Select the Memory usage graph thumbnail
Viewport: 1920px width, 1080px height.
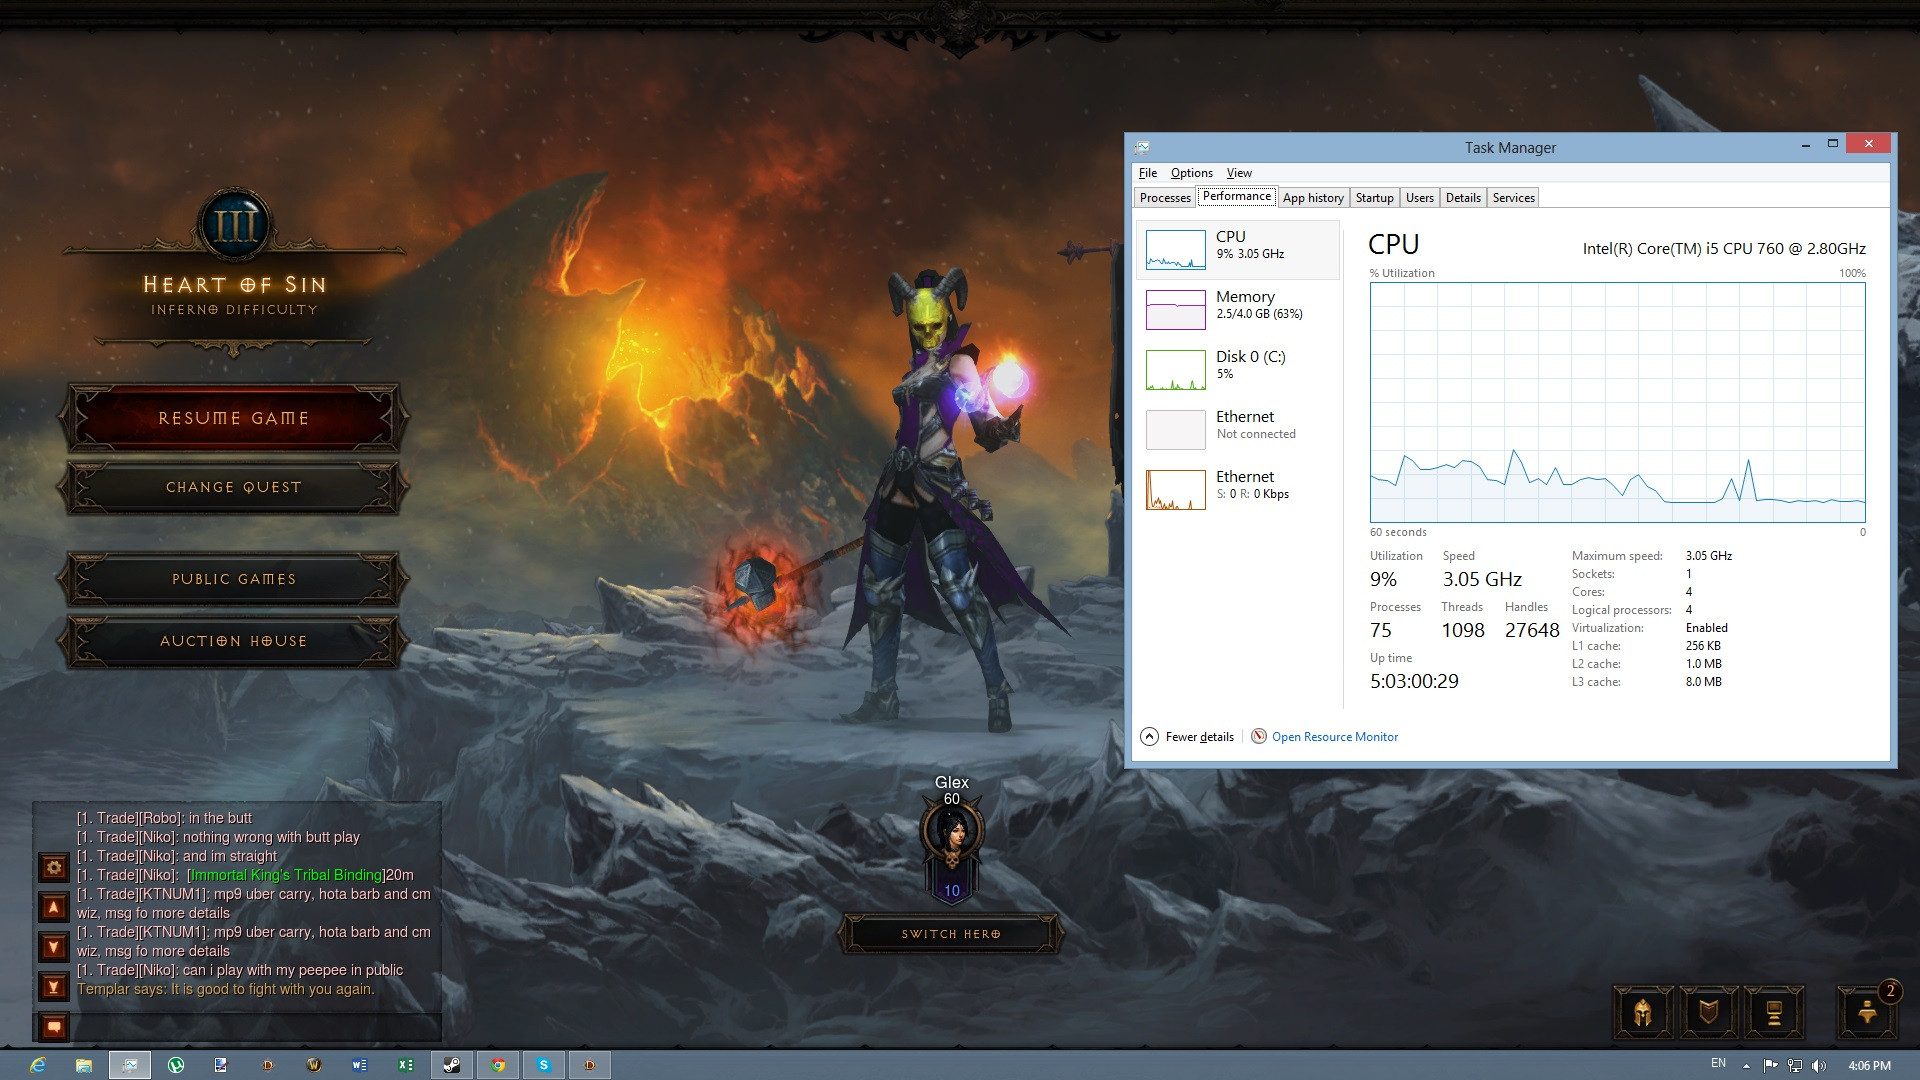click(x=1175, y=310)
